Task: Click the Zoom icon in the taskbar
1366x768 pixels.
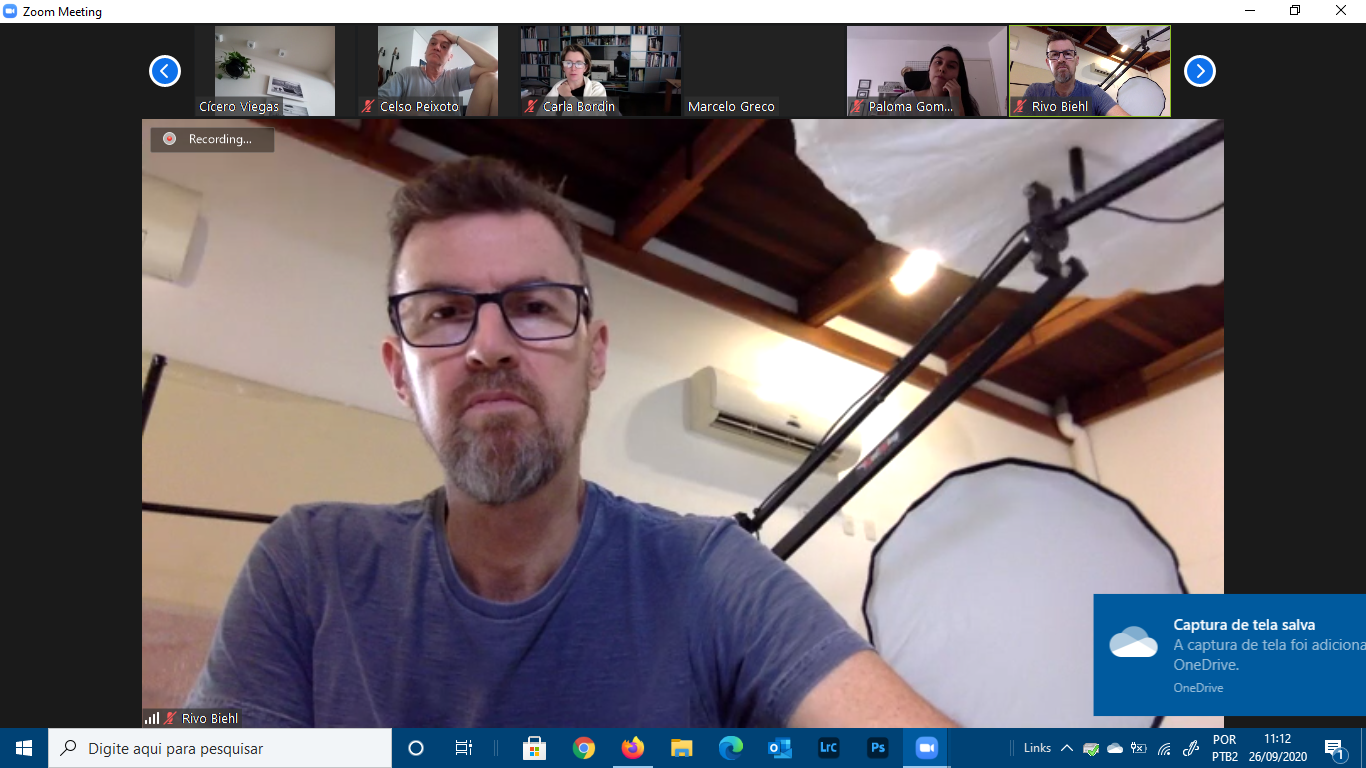Action: point(926,748)
